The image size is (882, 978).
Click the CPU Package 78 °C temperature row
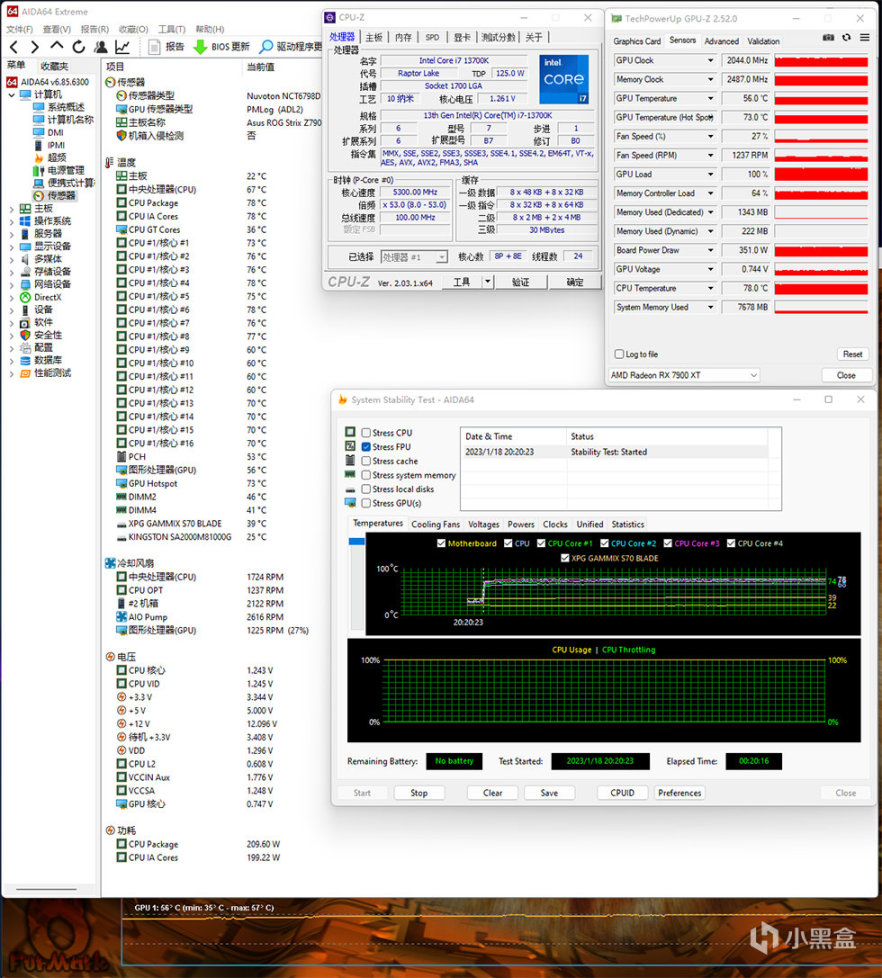[x=191, y=203]
